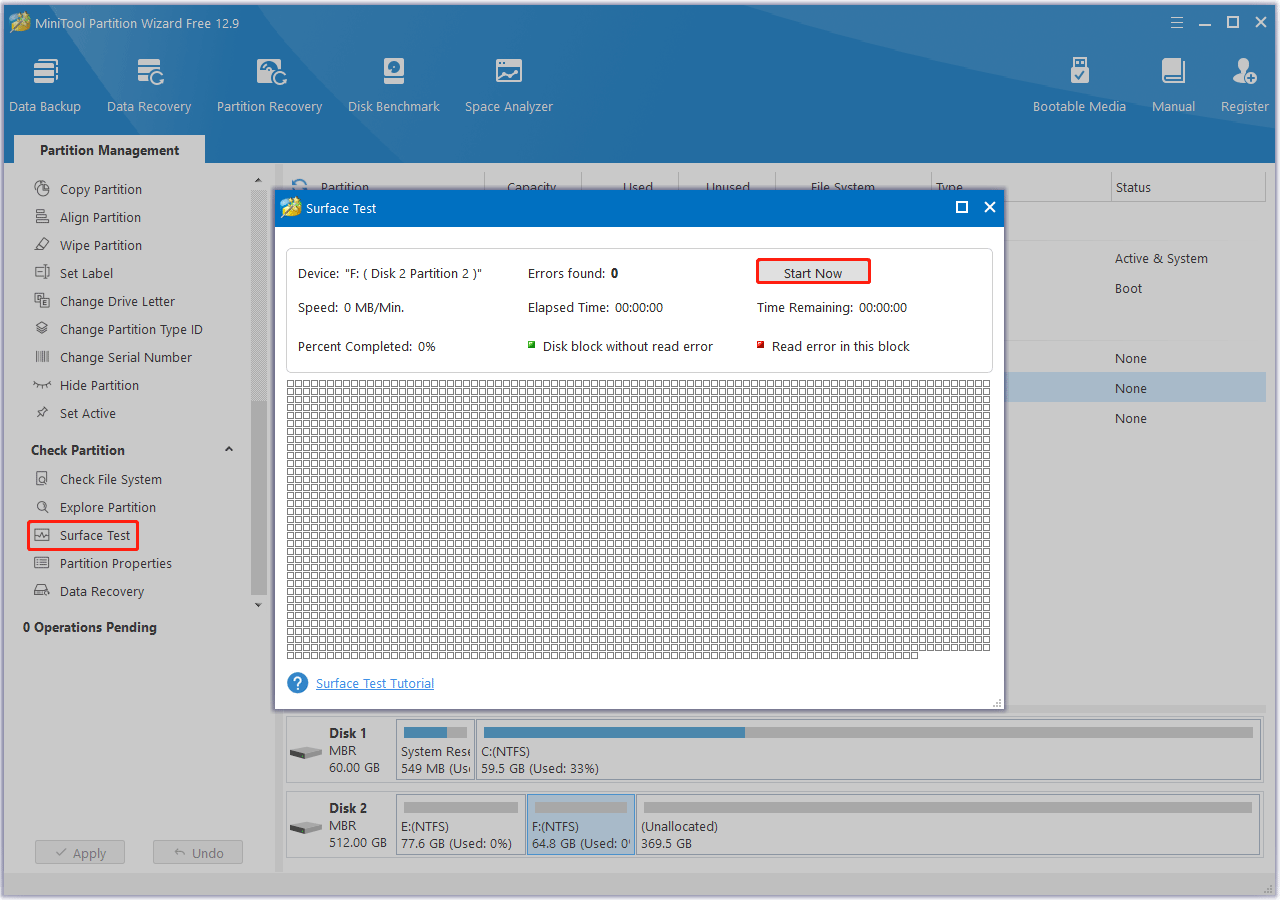This screenshot has height=900, width=1280.
Task: Click the Undo button
Action: pyautogui.click(x=197, y=852)
